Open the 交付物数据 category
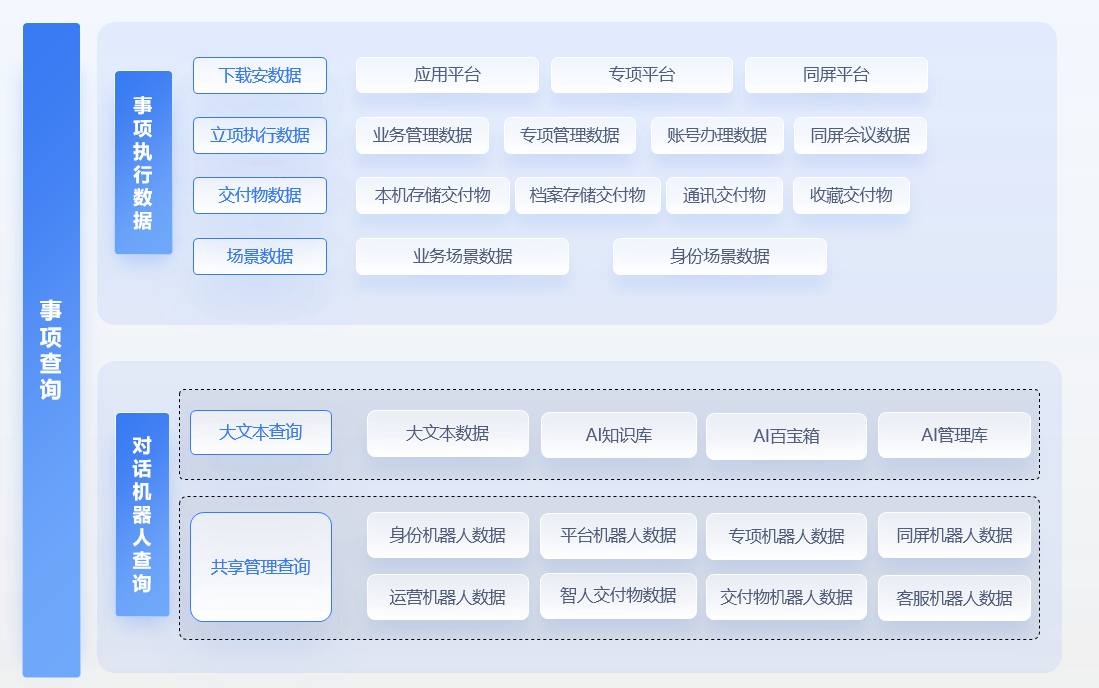Screen dimensions: 1099x688 tap(260, 195)
